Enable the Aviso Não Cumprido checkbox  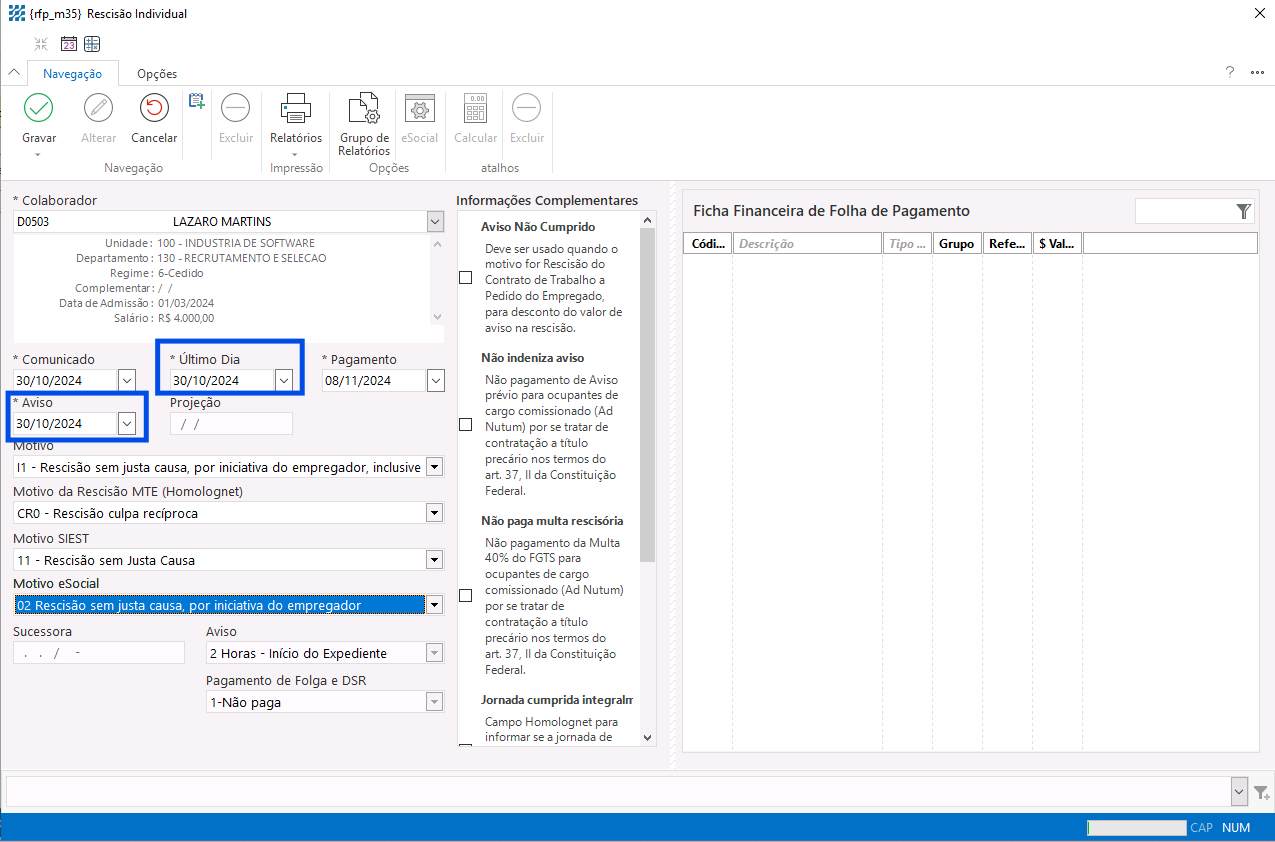(x=465, y=278)
